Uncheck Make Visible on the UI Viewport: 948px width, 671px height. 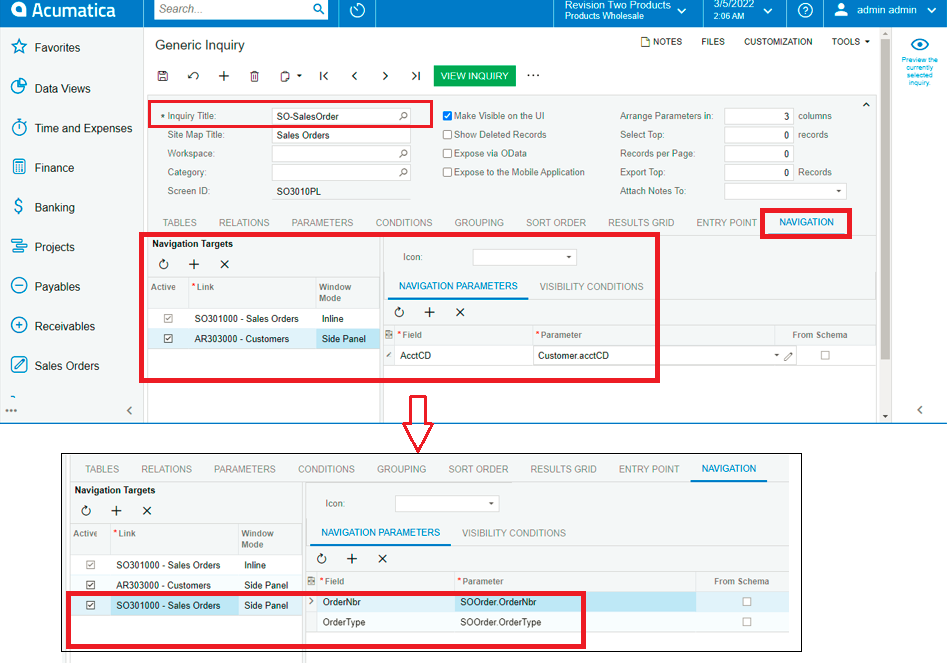pyautogui.click(x=447, y=115)
